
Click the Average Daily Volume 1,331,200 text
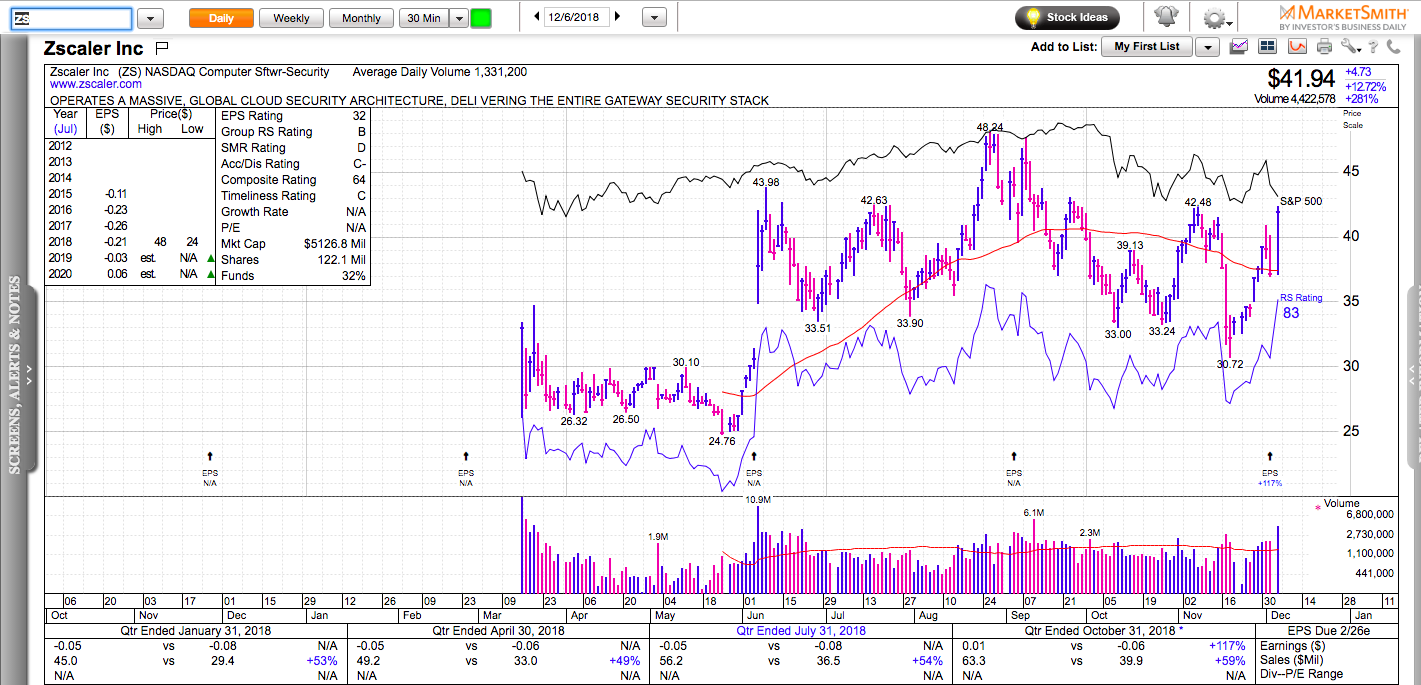point(440,72)
